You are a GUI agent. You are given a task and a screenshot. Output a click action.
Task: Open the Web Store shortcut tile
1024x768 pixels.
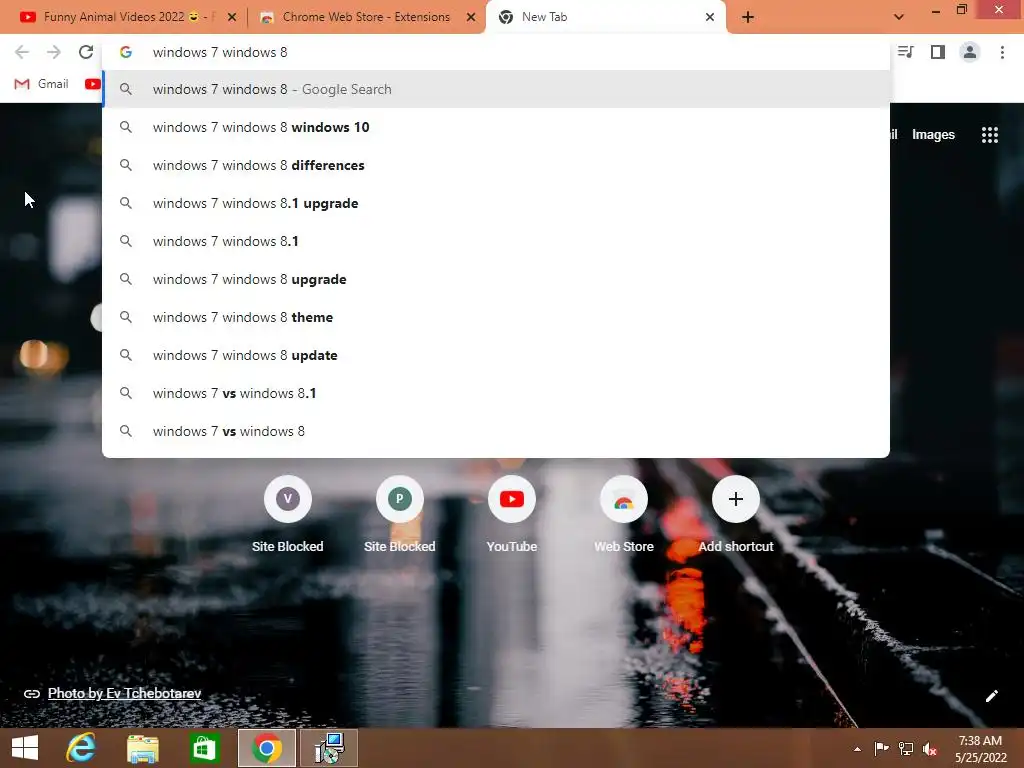(624, 515)
